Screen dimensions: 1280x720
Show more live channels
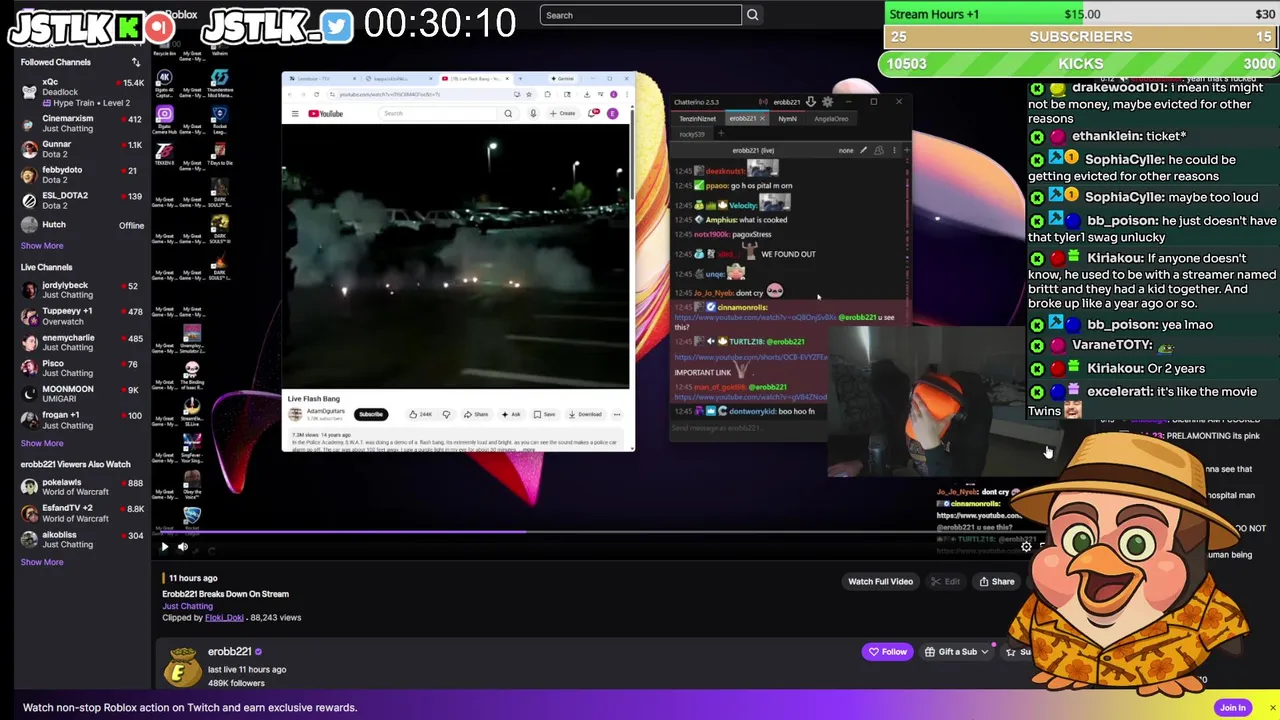pos(42,443)
